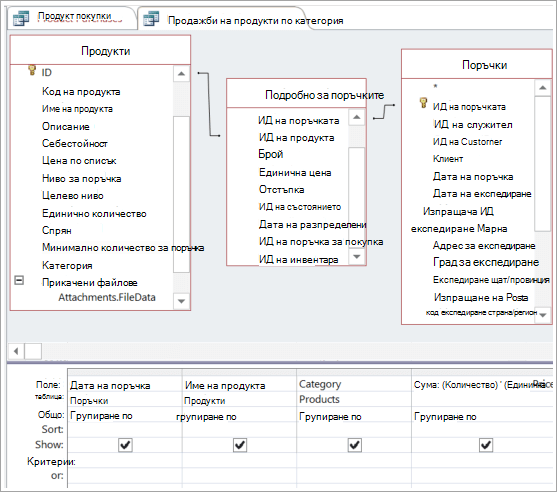Click the Дата на поръчка field cell in the grid
Viewport: 557px width, 492px height.
[125, 385]
